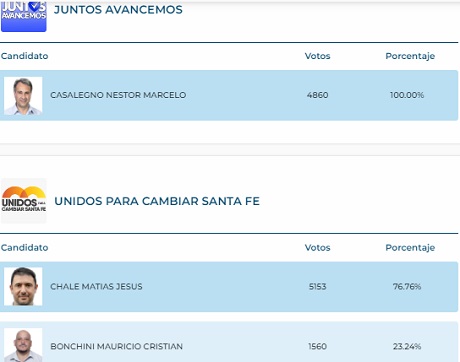The width and height of the screenshot is (460, 362).
Task: Open Chale Matias Jesus's candidate photo
Action: point(23,286)
